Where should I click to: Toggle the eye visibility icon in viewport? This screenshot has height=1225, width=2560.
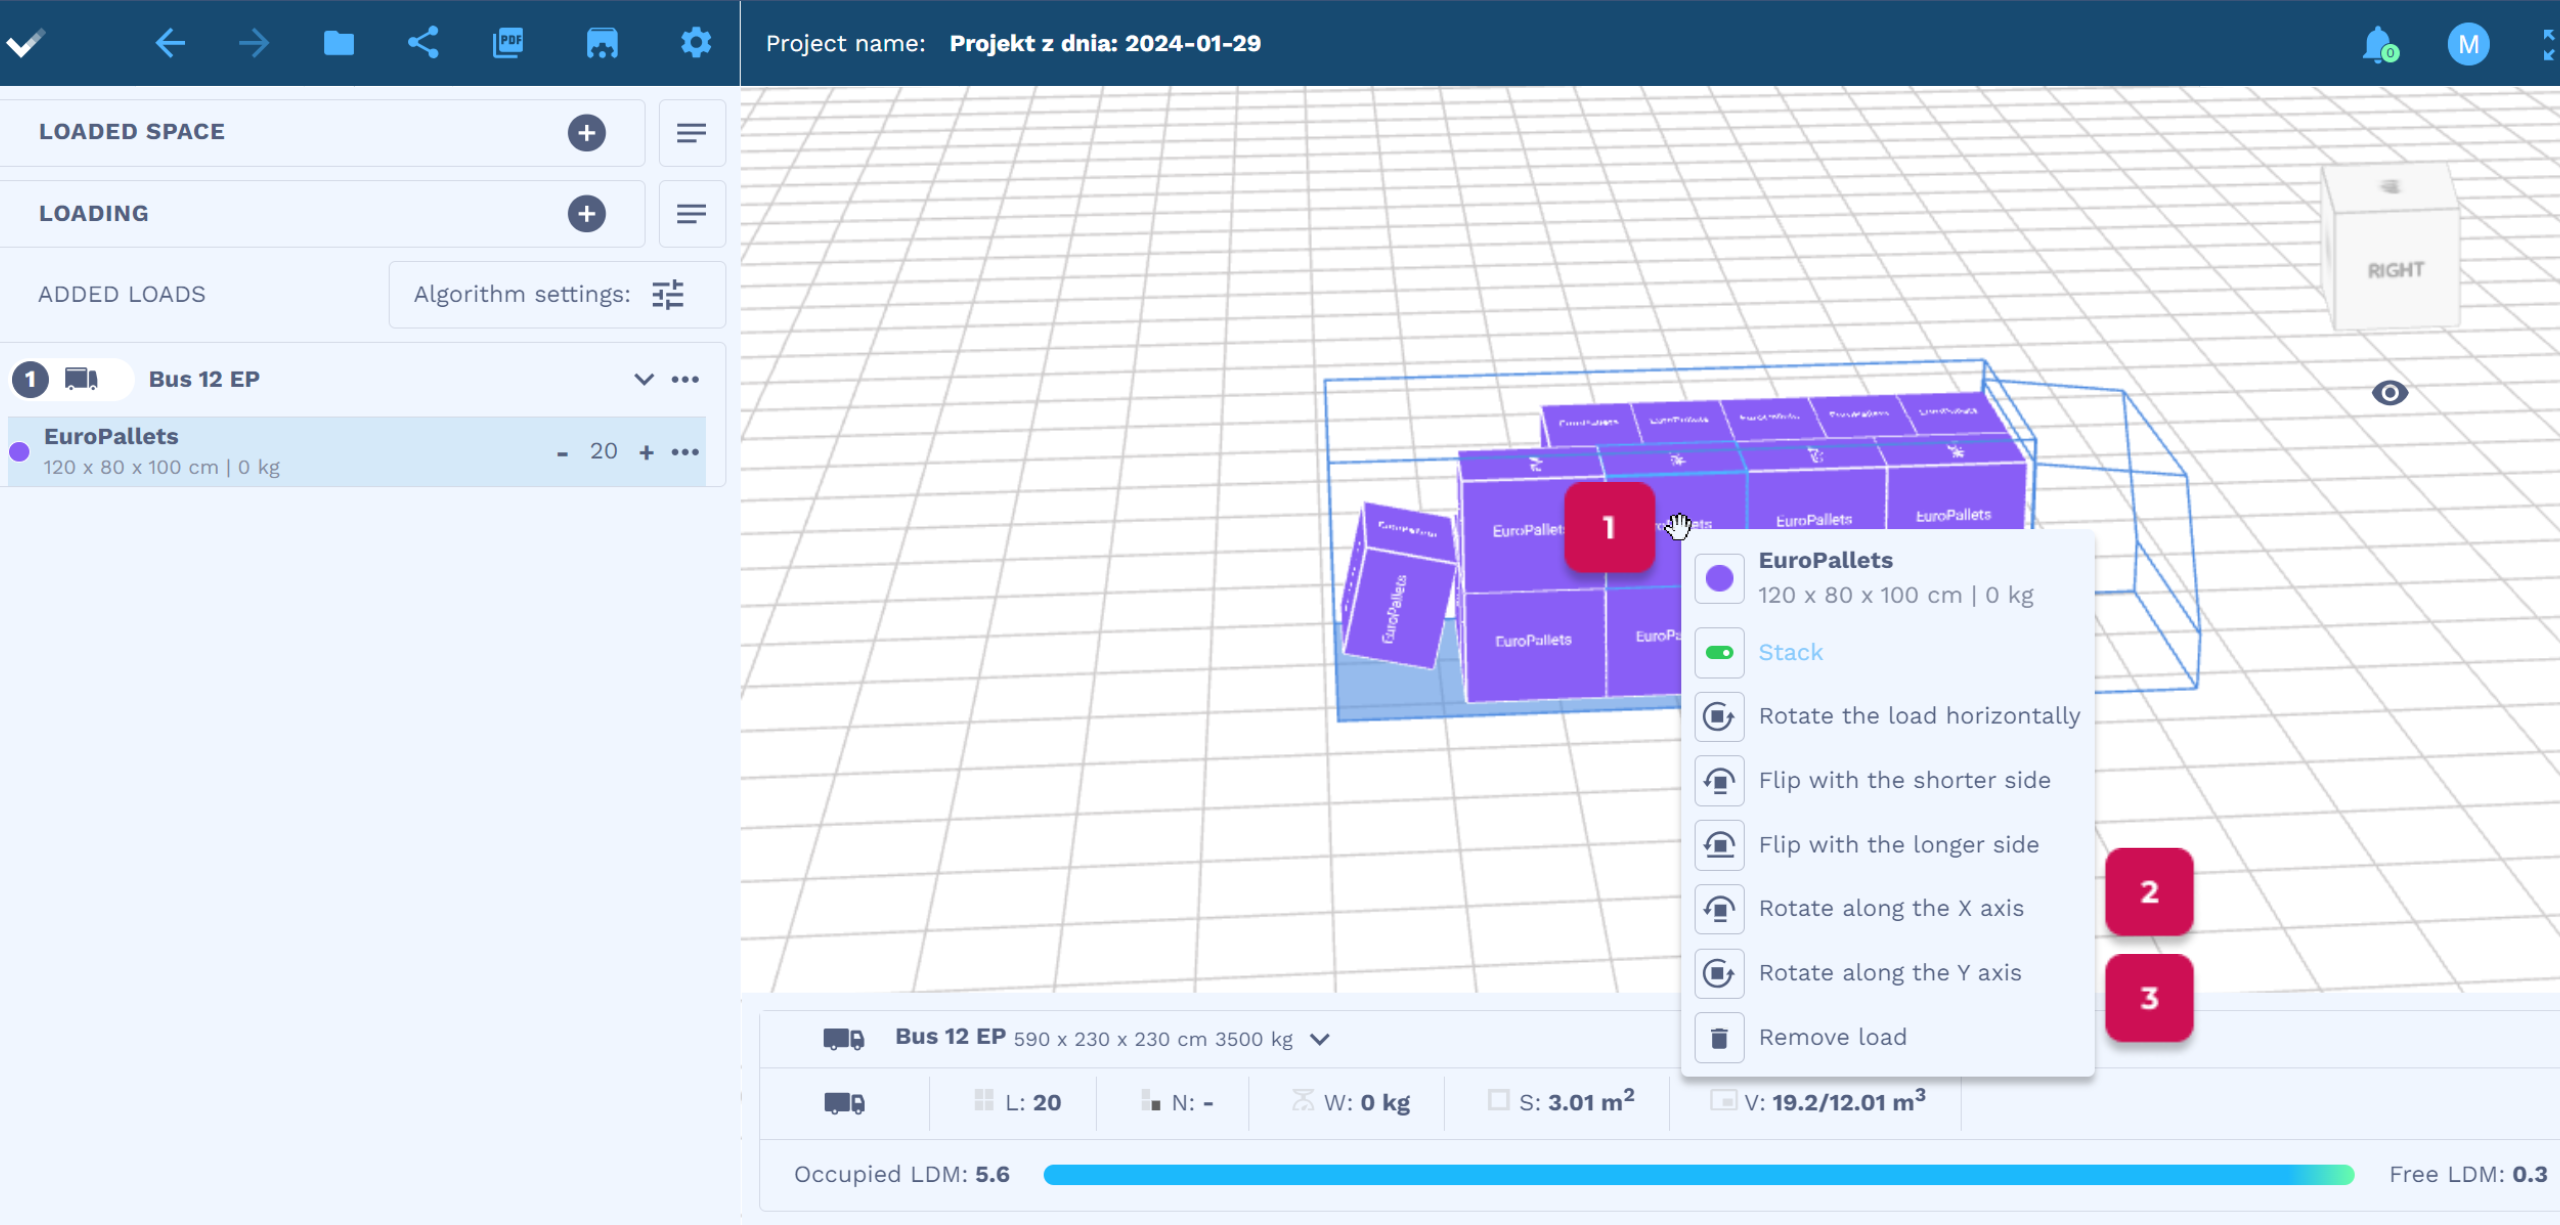(x=2389, y=393)
